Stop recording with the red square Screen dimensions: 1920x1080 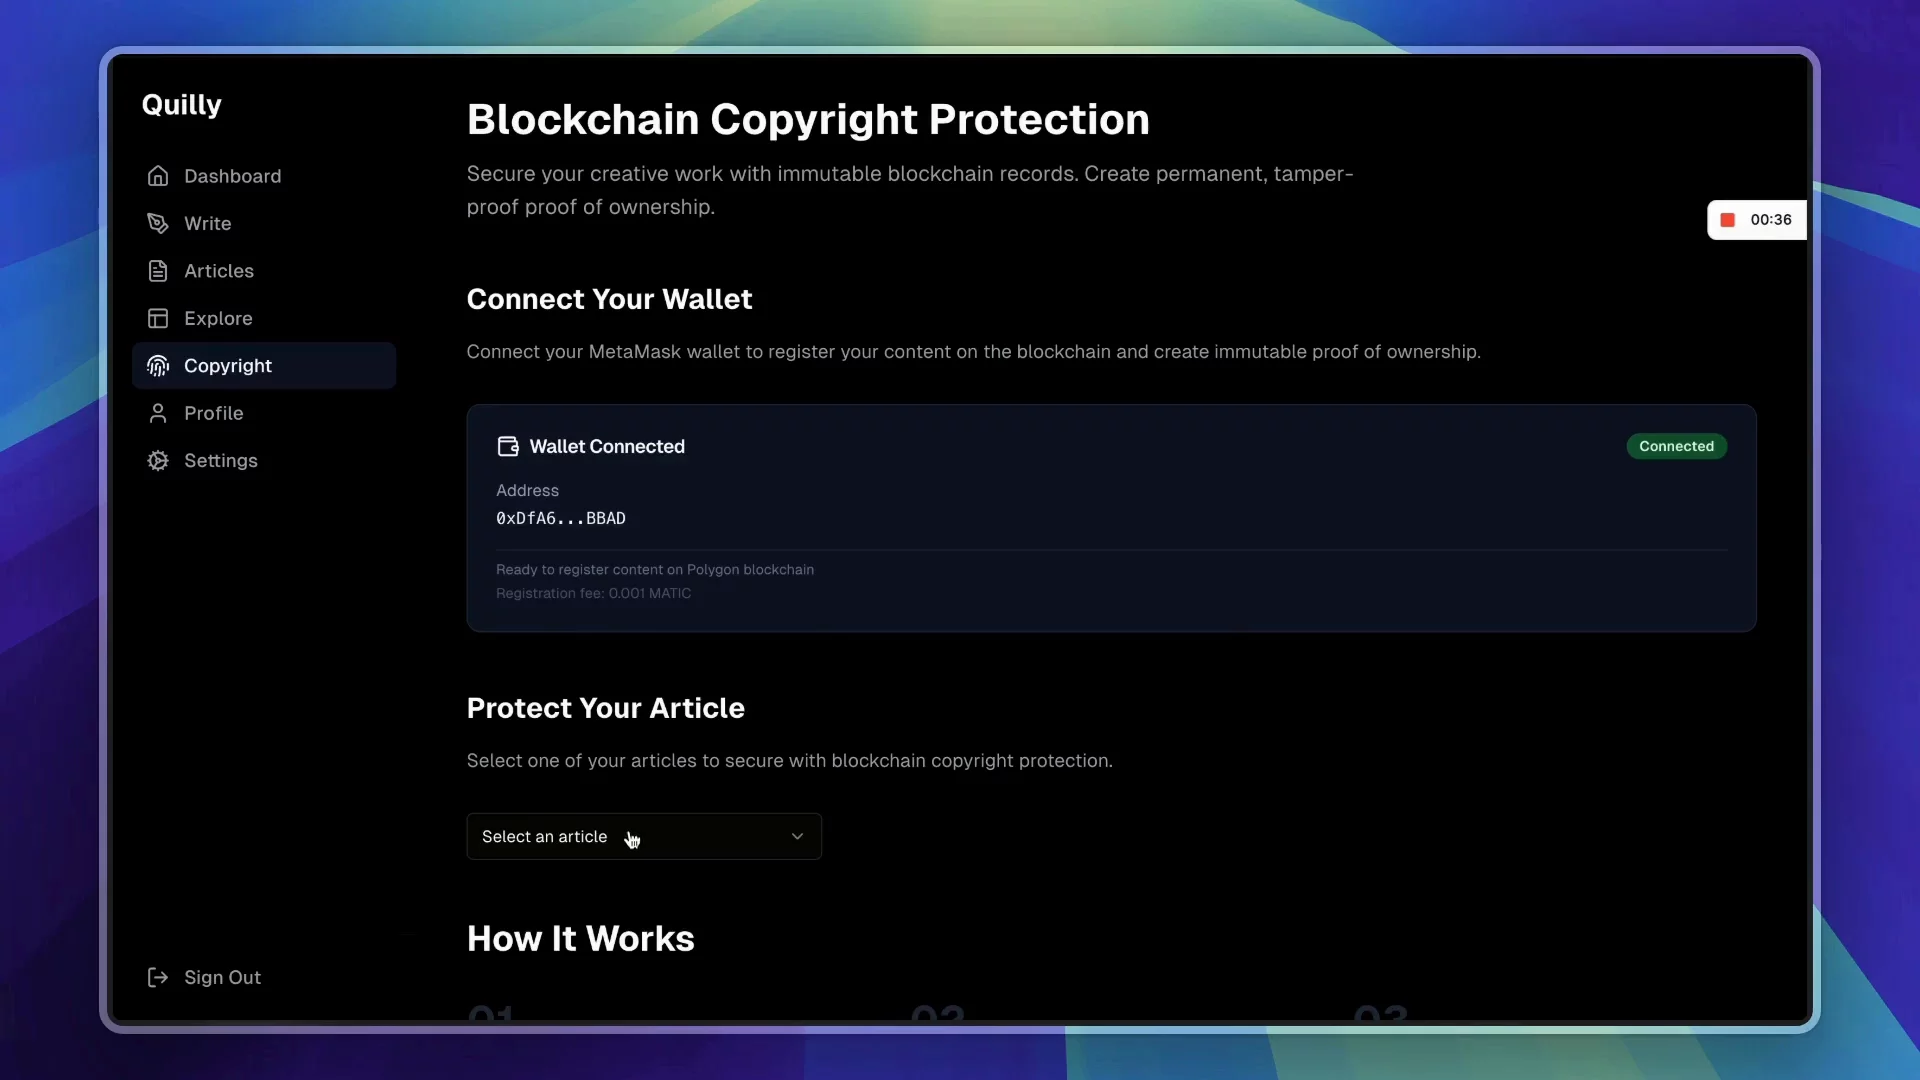click(1727, 220)
